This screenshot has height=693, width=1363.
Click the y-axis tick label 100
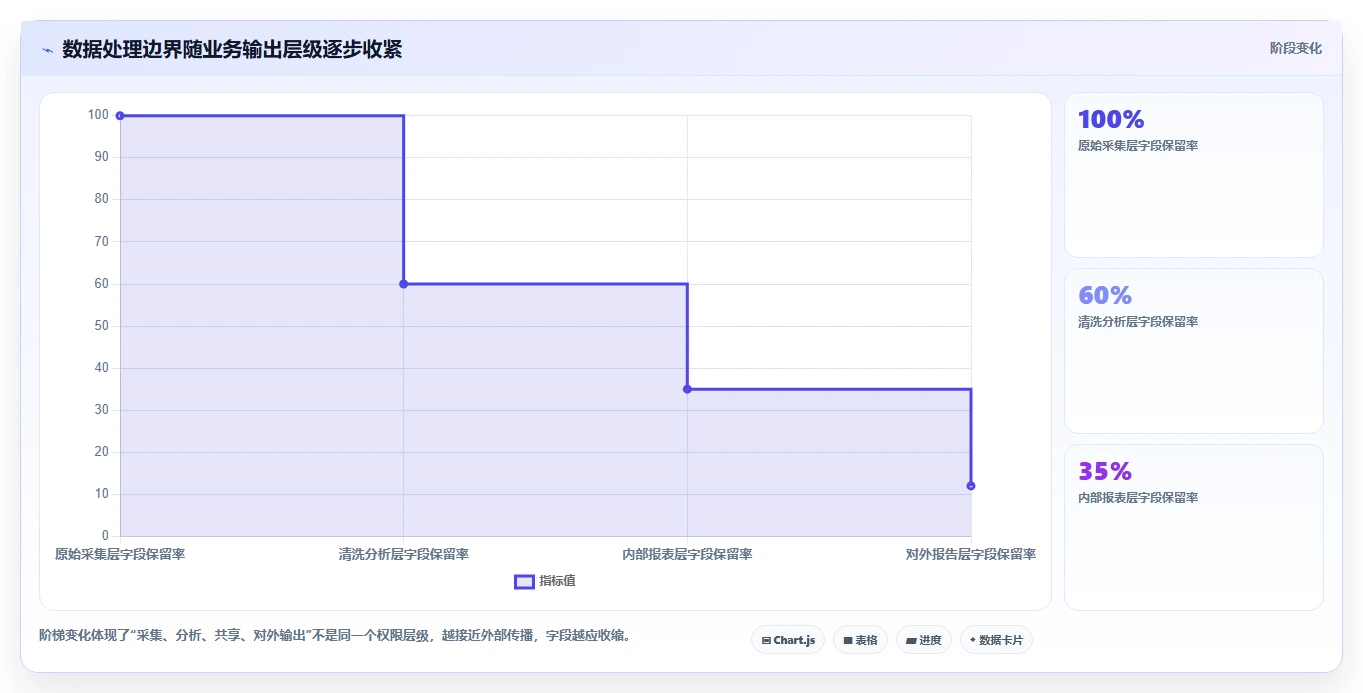98,115
